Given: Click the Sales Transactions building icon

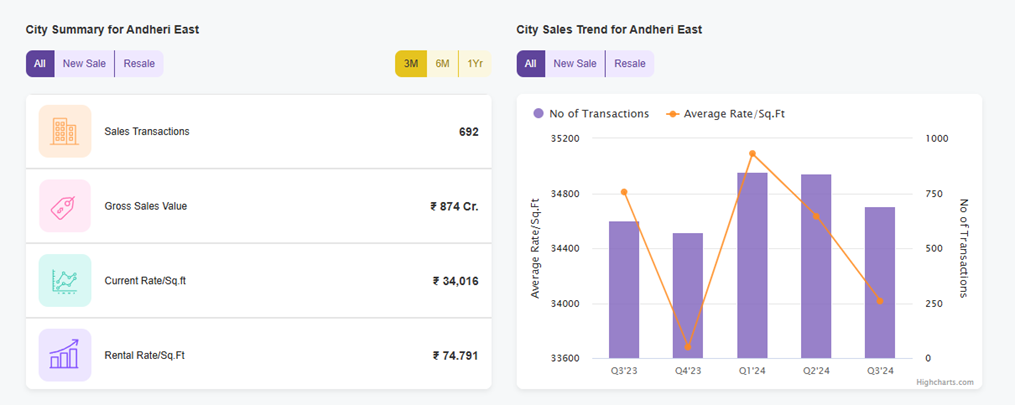Looking at the screenshot, I should coord(65,131).
